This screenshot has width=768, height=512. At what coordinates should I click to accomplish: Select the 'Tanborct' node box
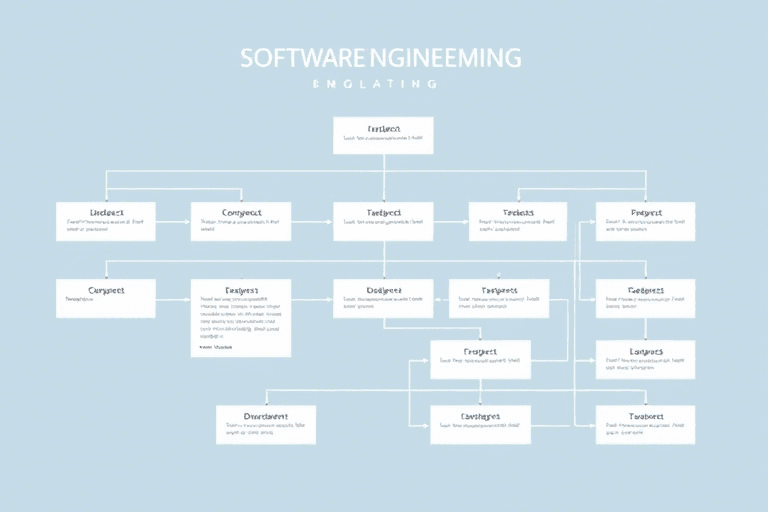tap(645, 424)
